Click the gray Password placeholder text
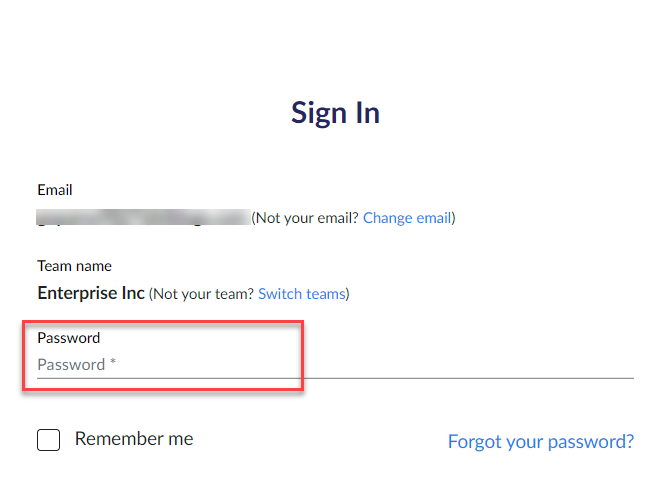The image size is (671, 485). [x=71, y=365]
